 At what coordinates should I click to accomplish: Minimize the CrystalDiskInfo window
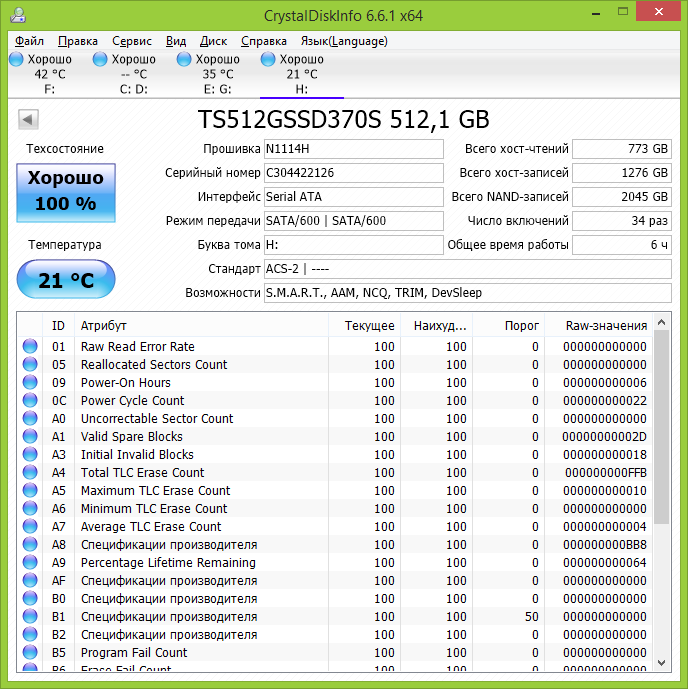tap(596, 13)
